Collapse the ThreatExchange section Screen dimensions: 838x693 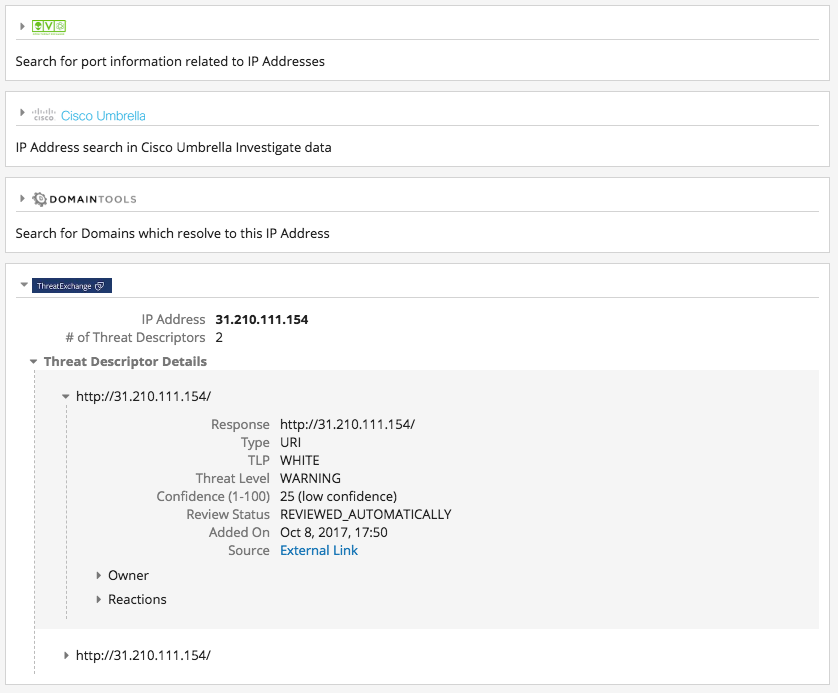coord(23,285)
